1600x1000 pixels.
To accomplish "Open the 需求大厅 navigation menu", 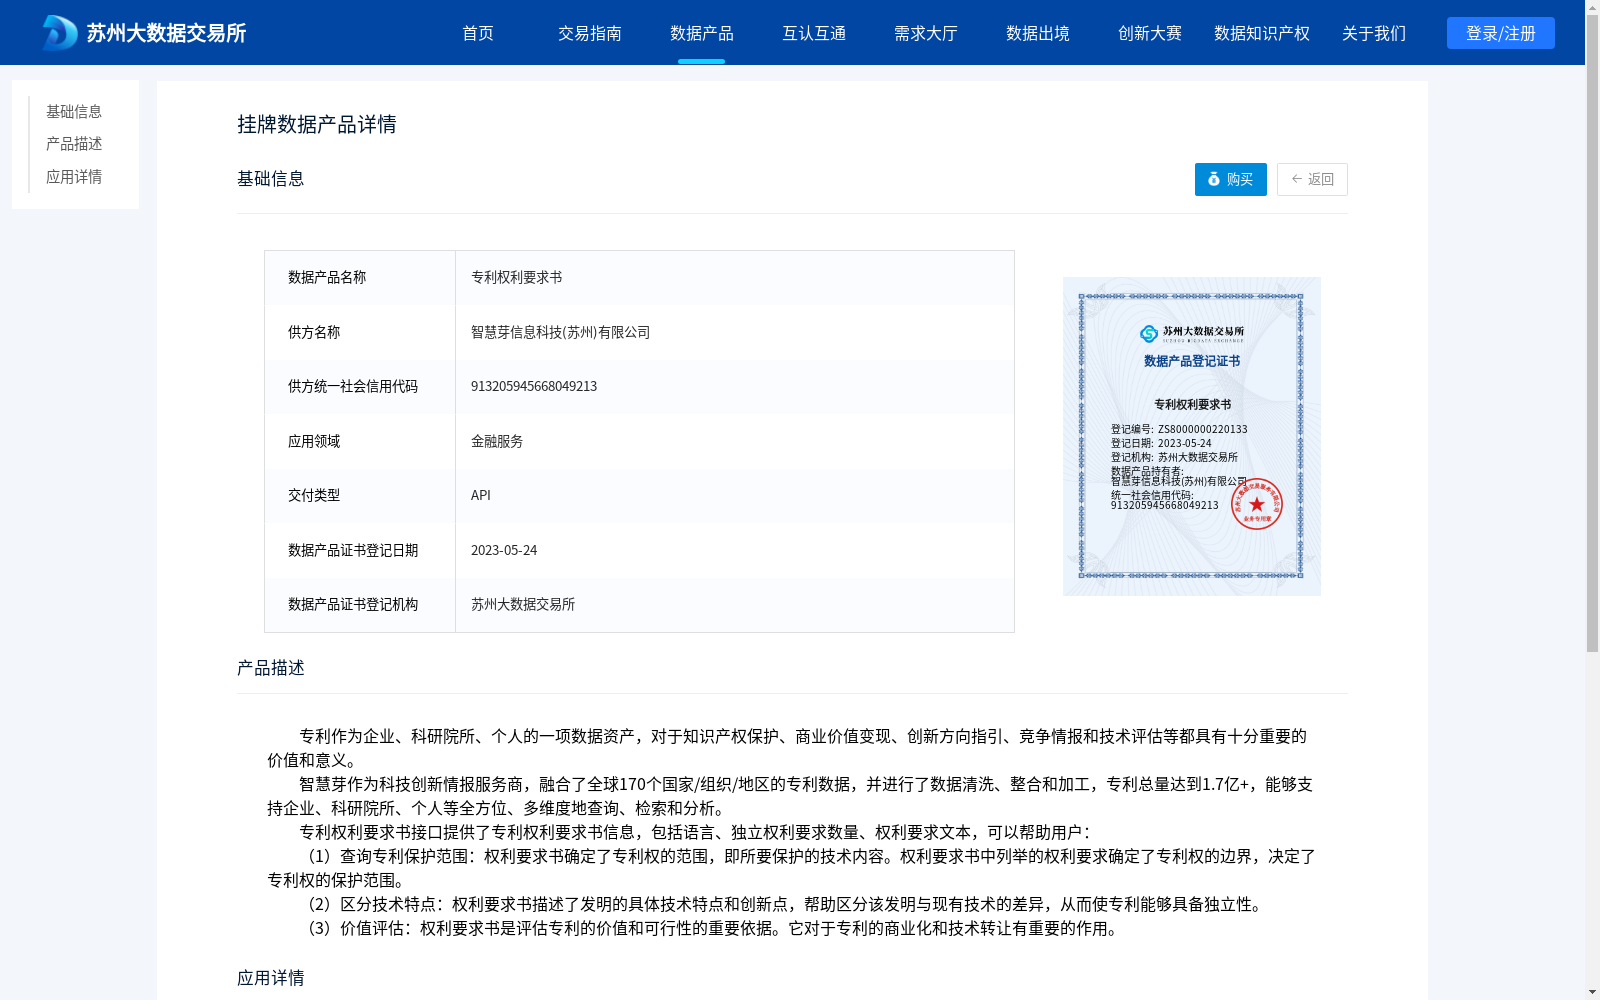I will 926,33.
